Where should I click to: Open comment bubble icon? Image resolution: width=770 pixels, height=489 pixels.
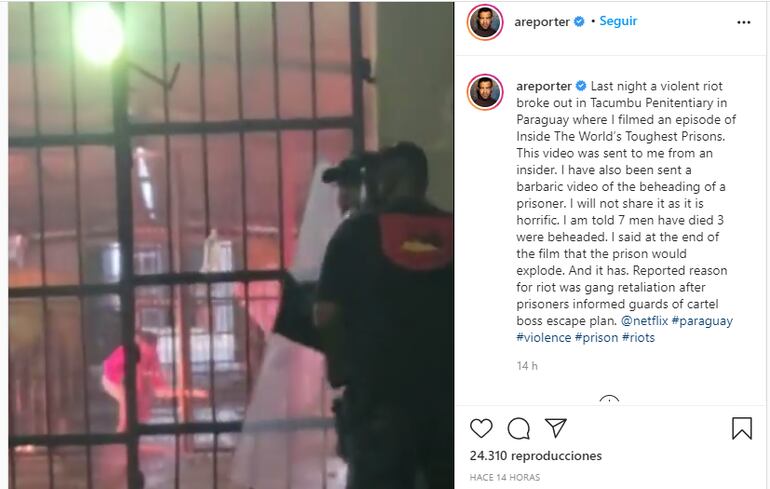pyautogui.click(x=519, y=428)
